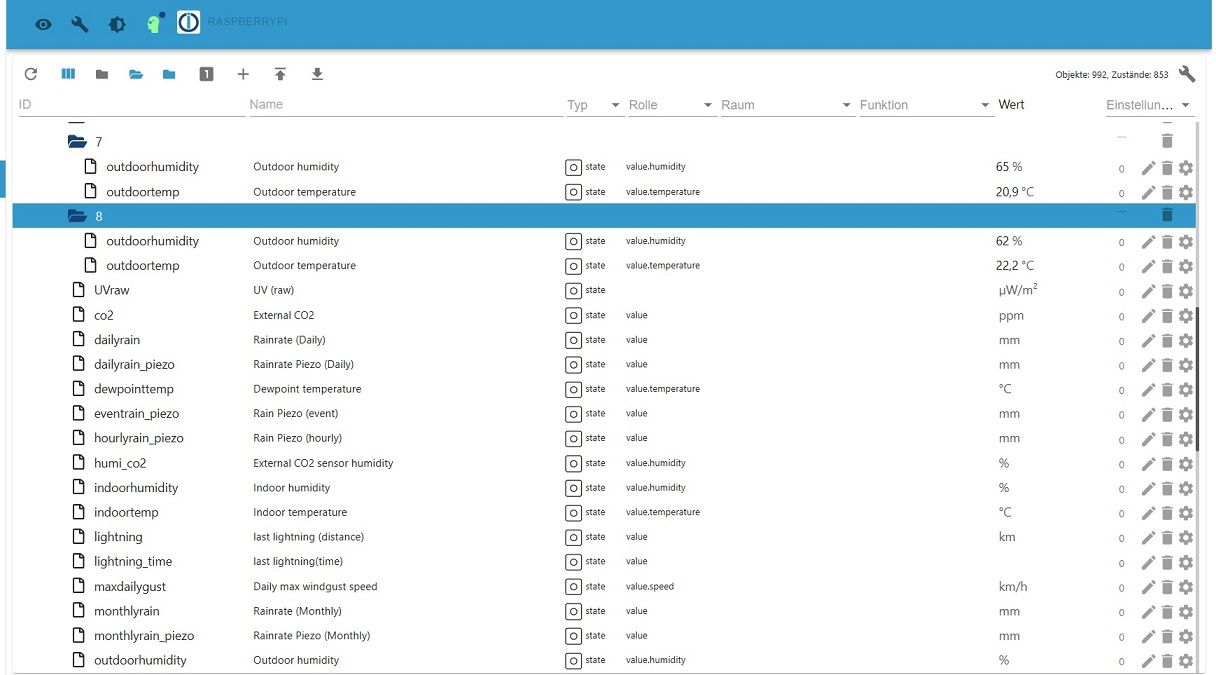Open the Funktion filter dropdown
The image size is (1216, 675).
coord(926,105)
